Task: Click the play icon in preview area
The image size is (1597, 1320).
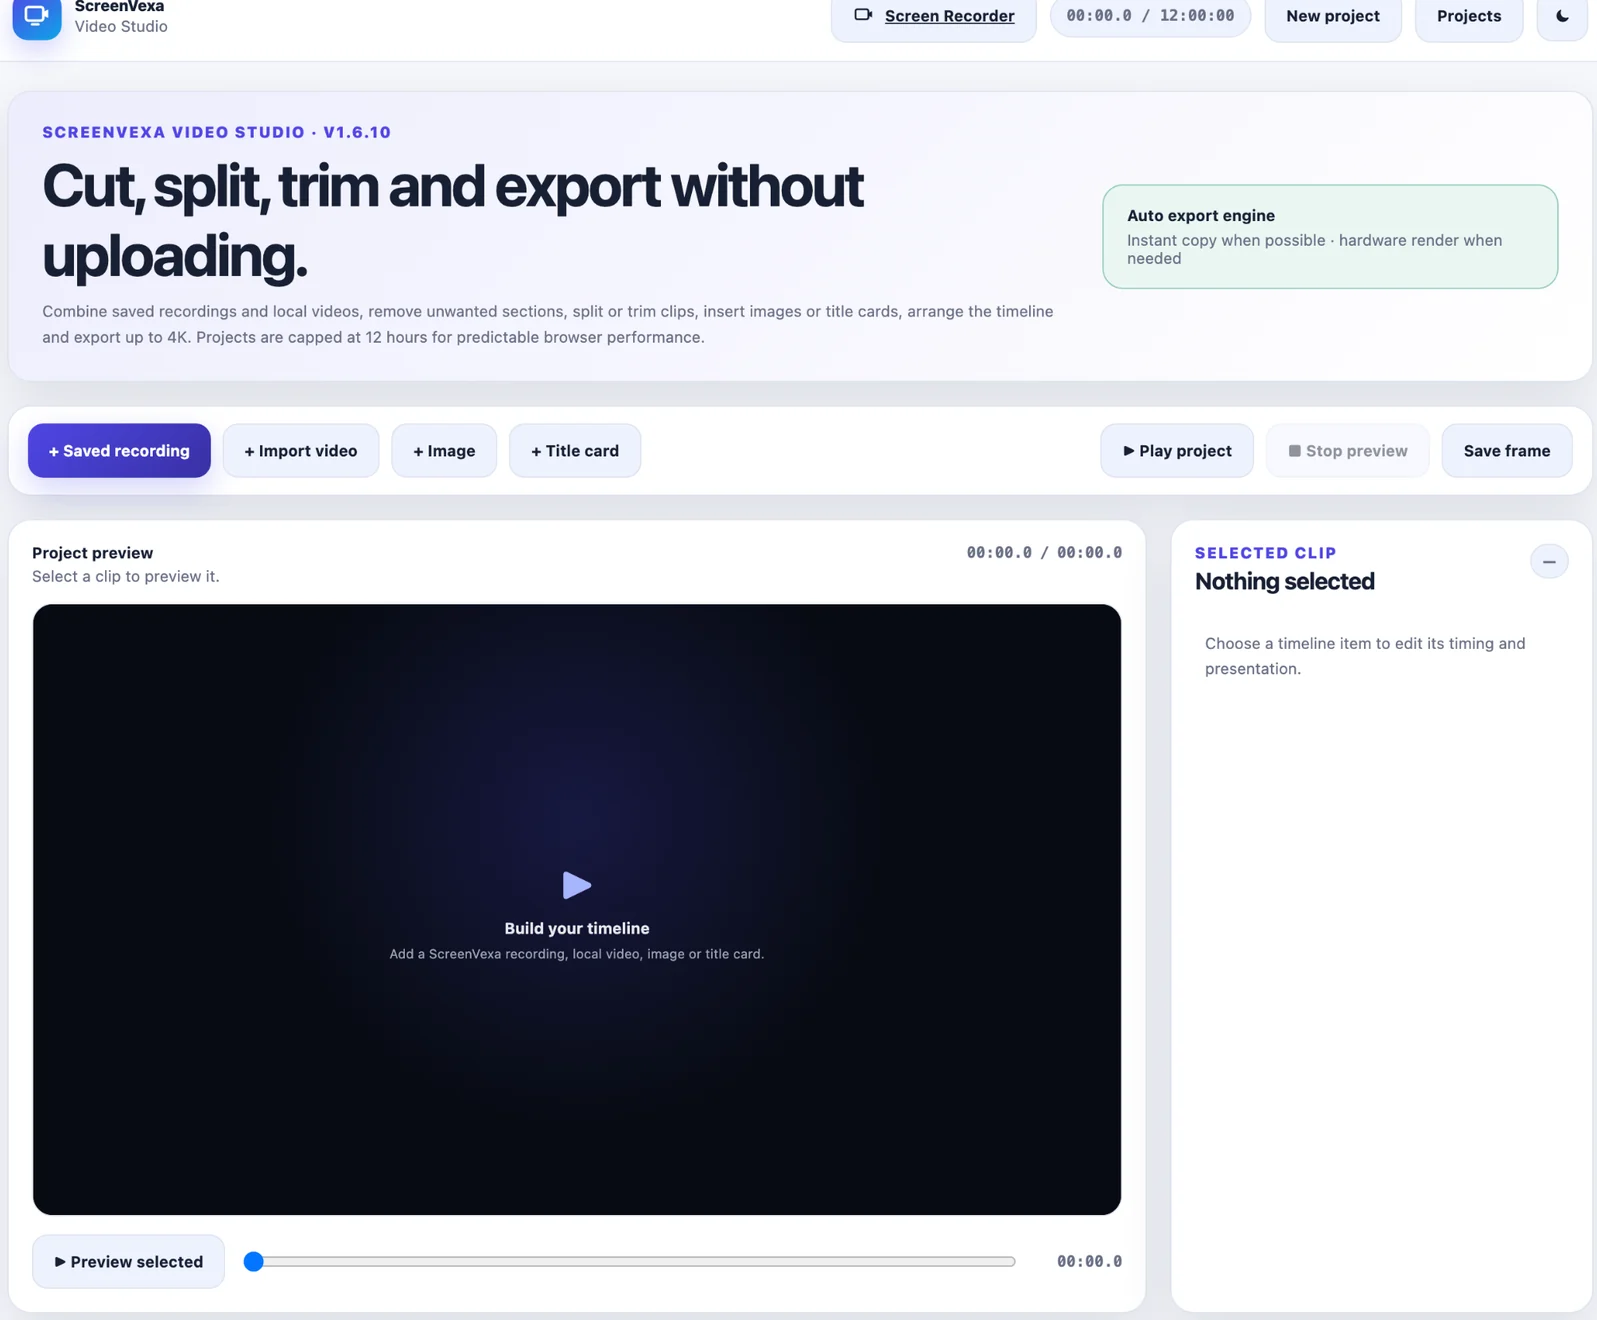Action: (576, 885)
